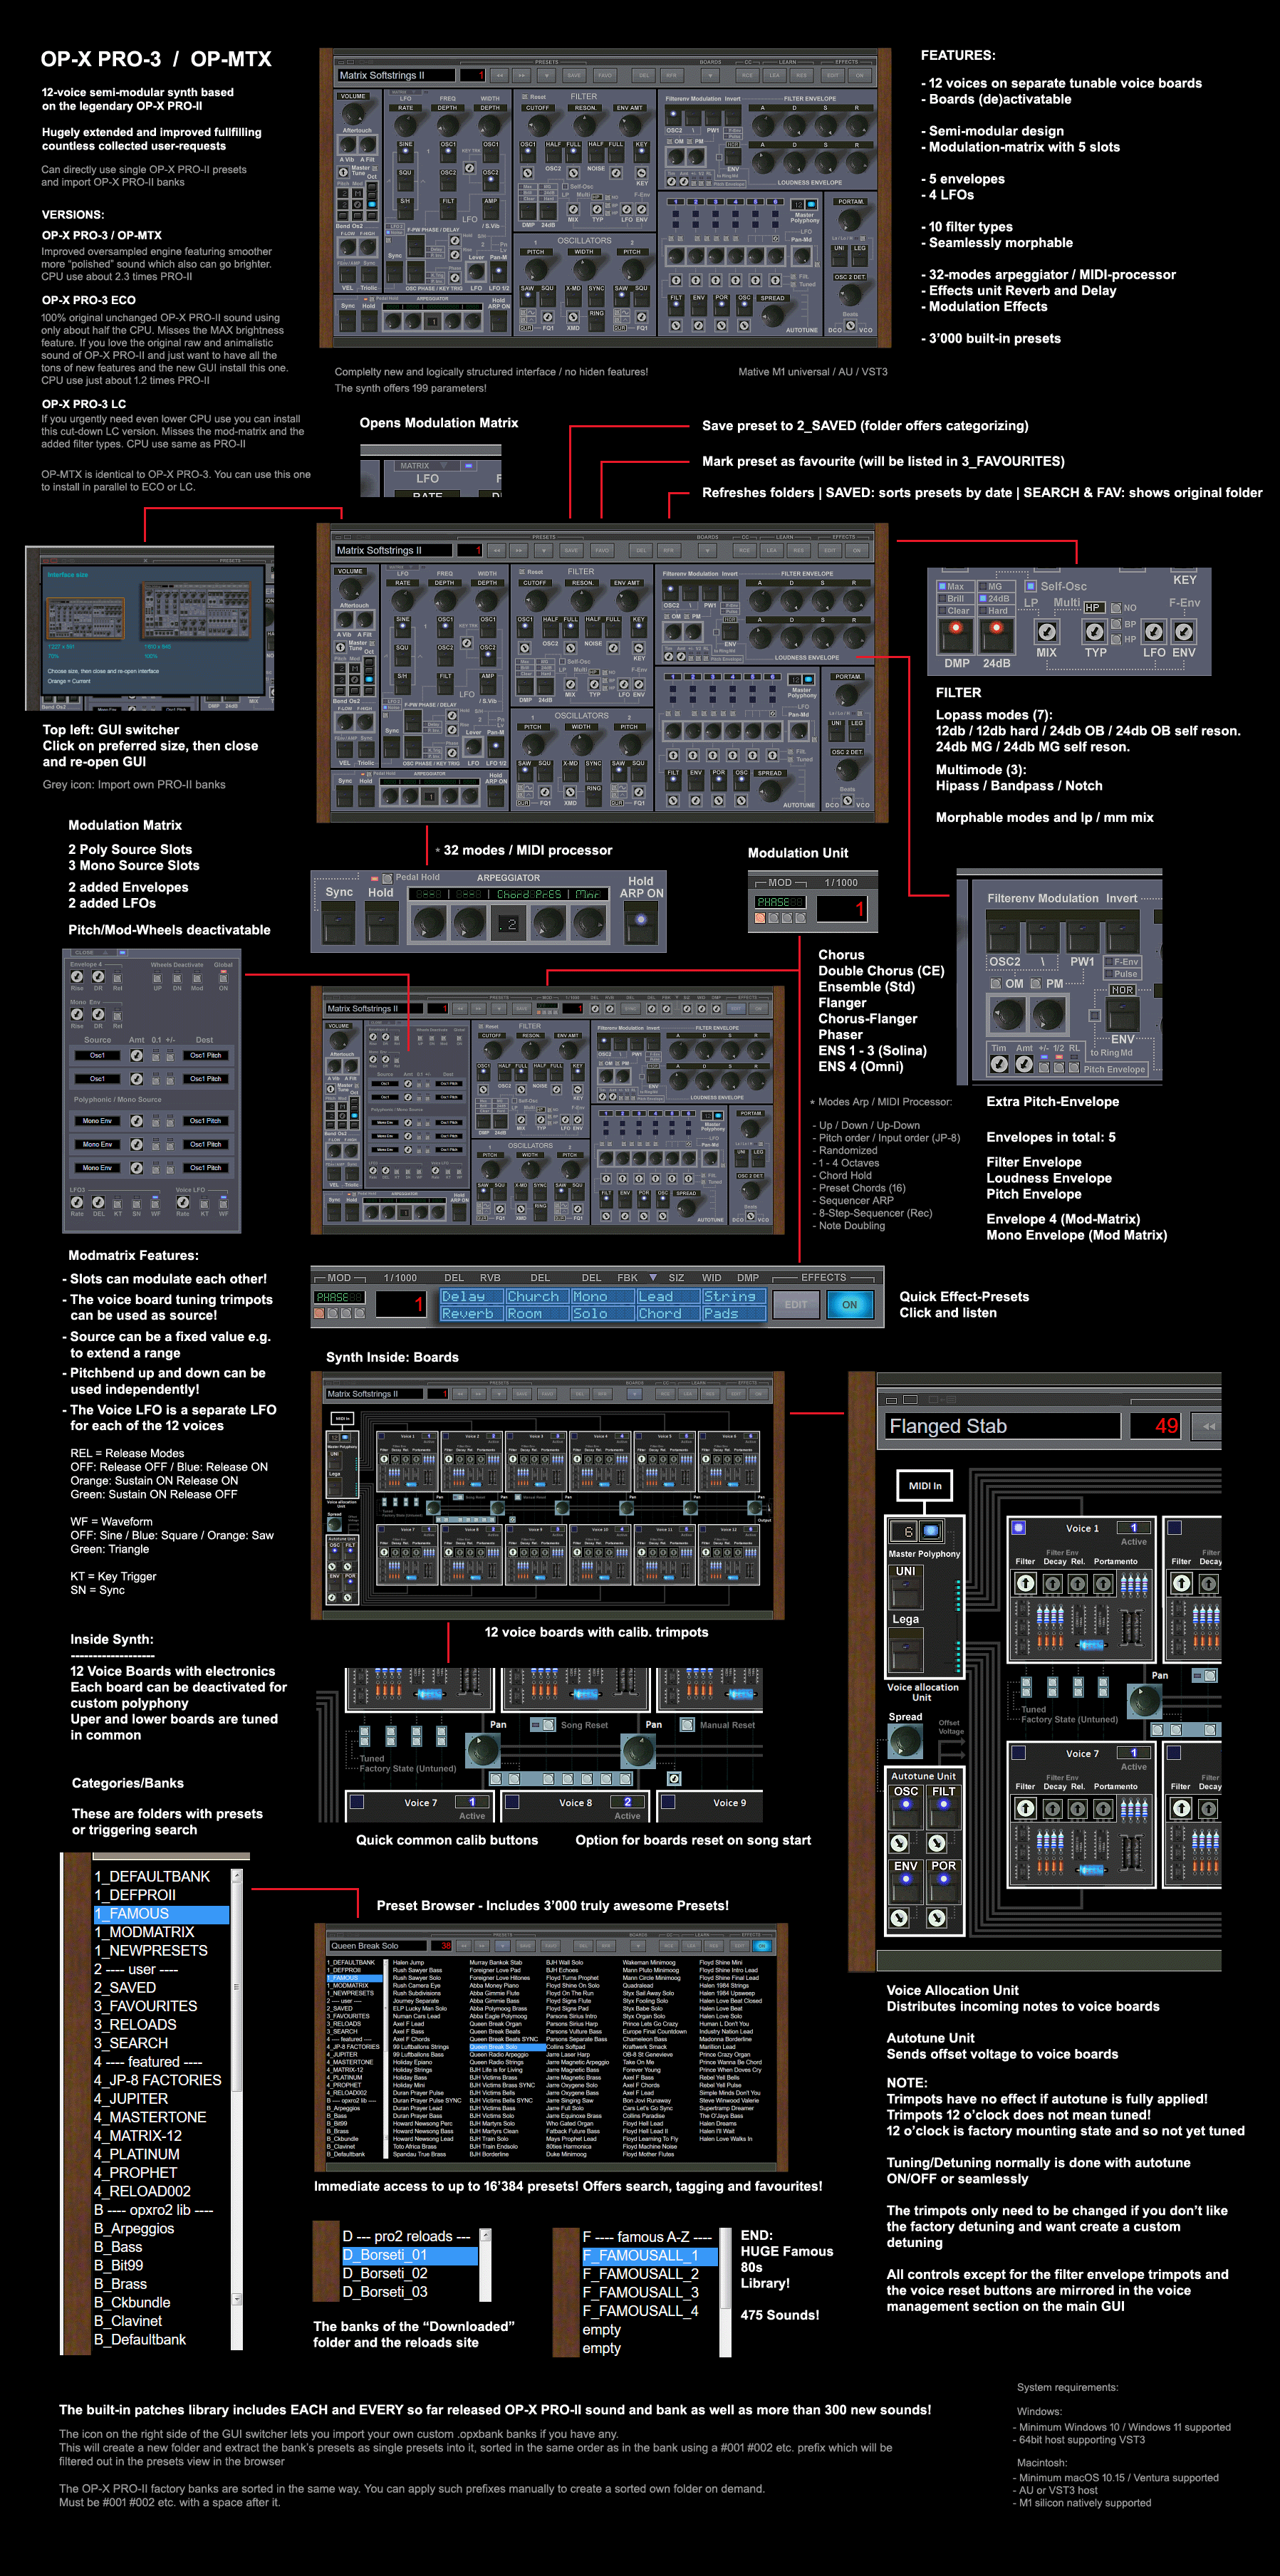Enable the Brill checkbox in the filter close-up
The height and width of the screenshot is (2576, 1280).
click(942, 599)
